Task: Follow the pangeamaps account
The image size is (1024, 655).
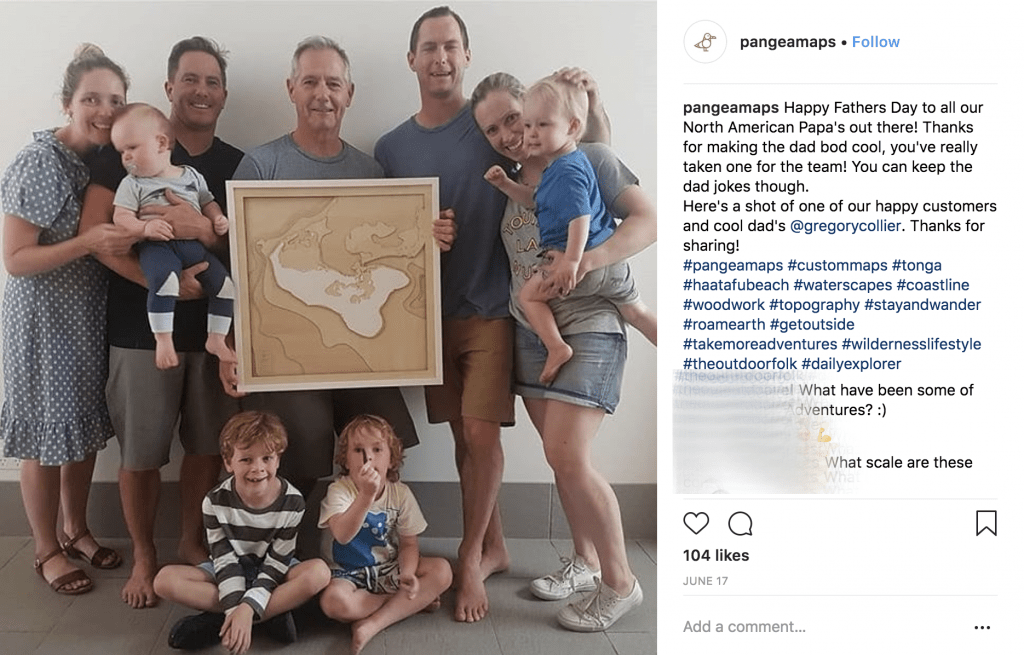Action: [876, 42]
